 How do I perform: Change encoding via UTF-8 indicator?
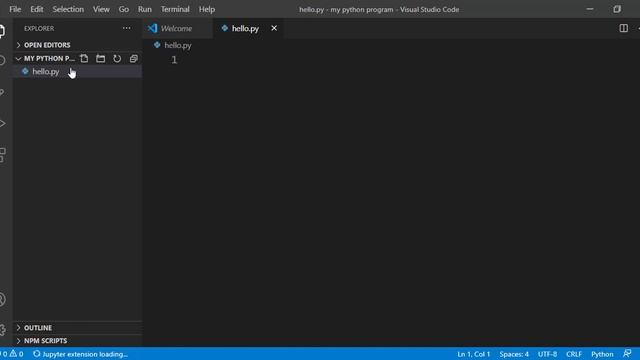547,354
